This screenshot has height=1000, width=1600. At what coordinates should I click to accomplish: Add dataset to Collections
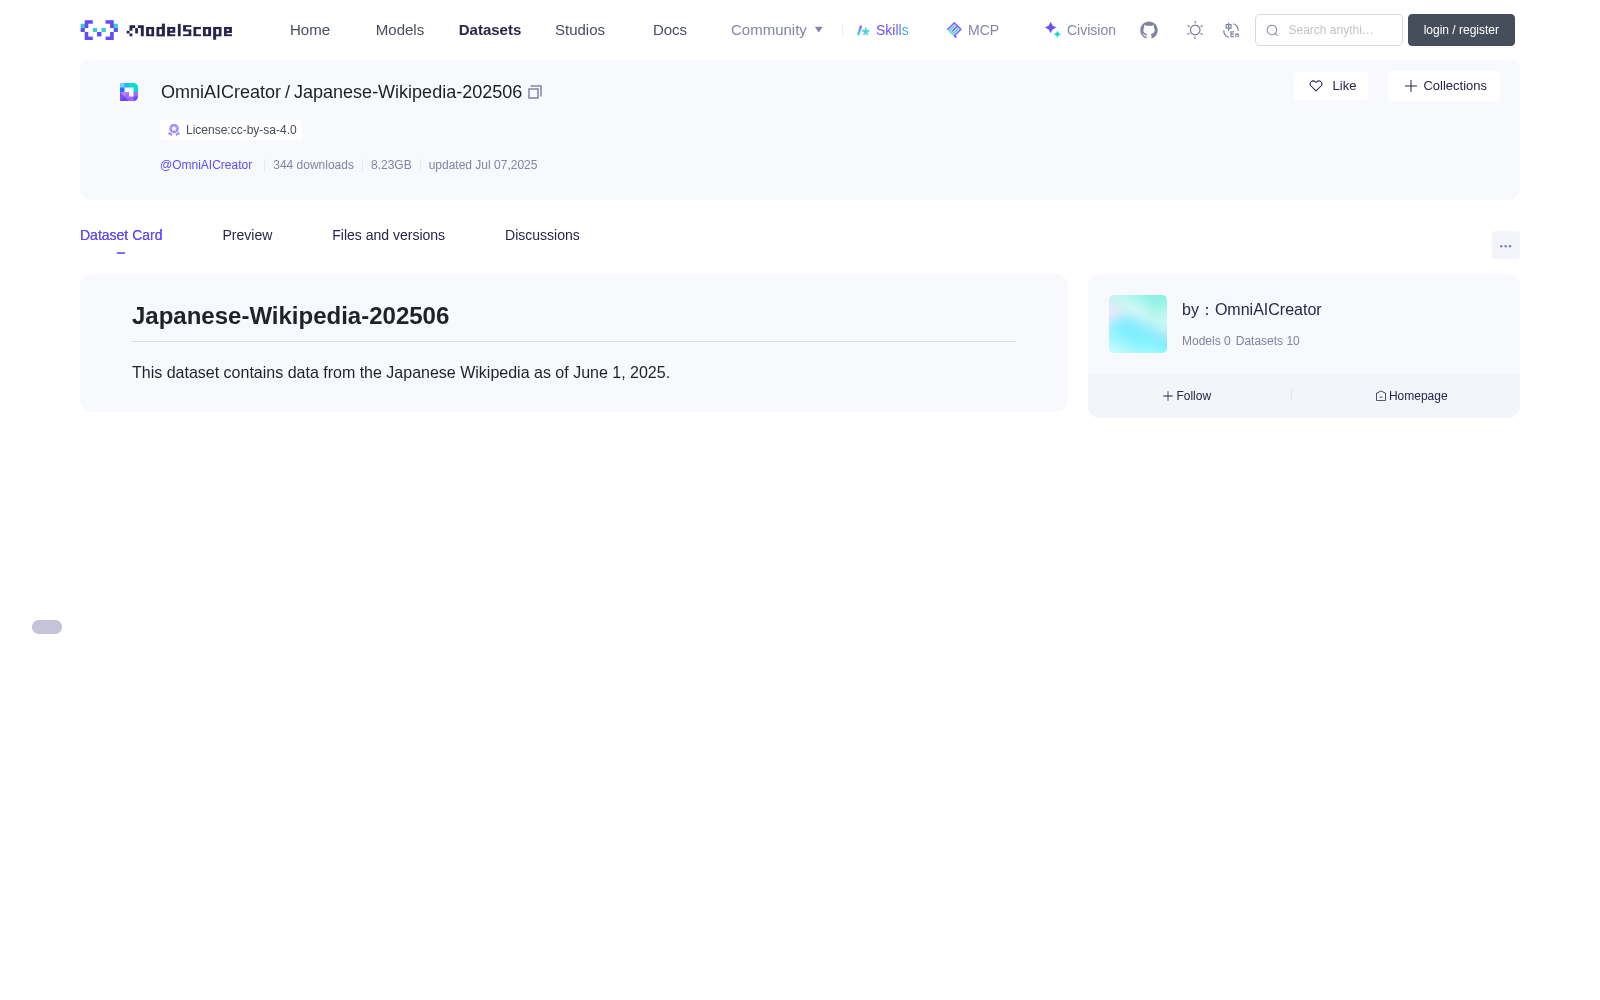coord(1444,86)
